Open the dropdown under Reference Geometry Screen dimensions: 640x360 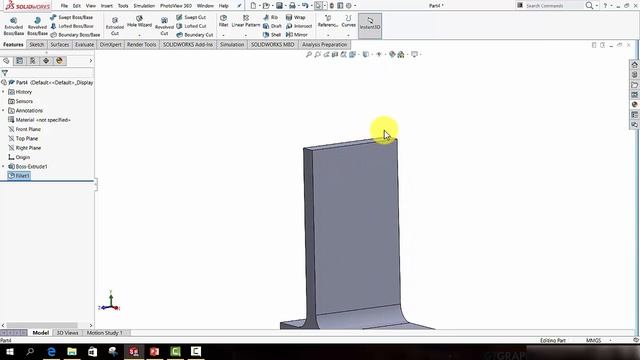coord(328,36)
